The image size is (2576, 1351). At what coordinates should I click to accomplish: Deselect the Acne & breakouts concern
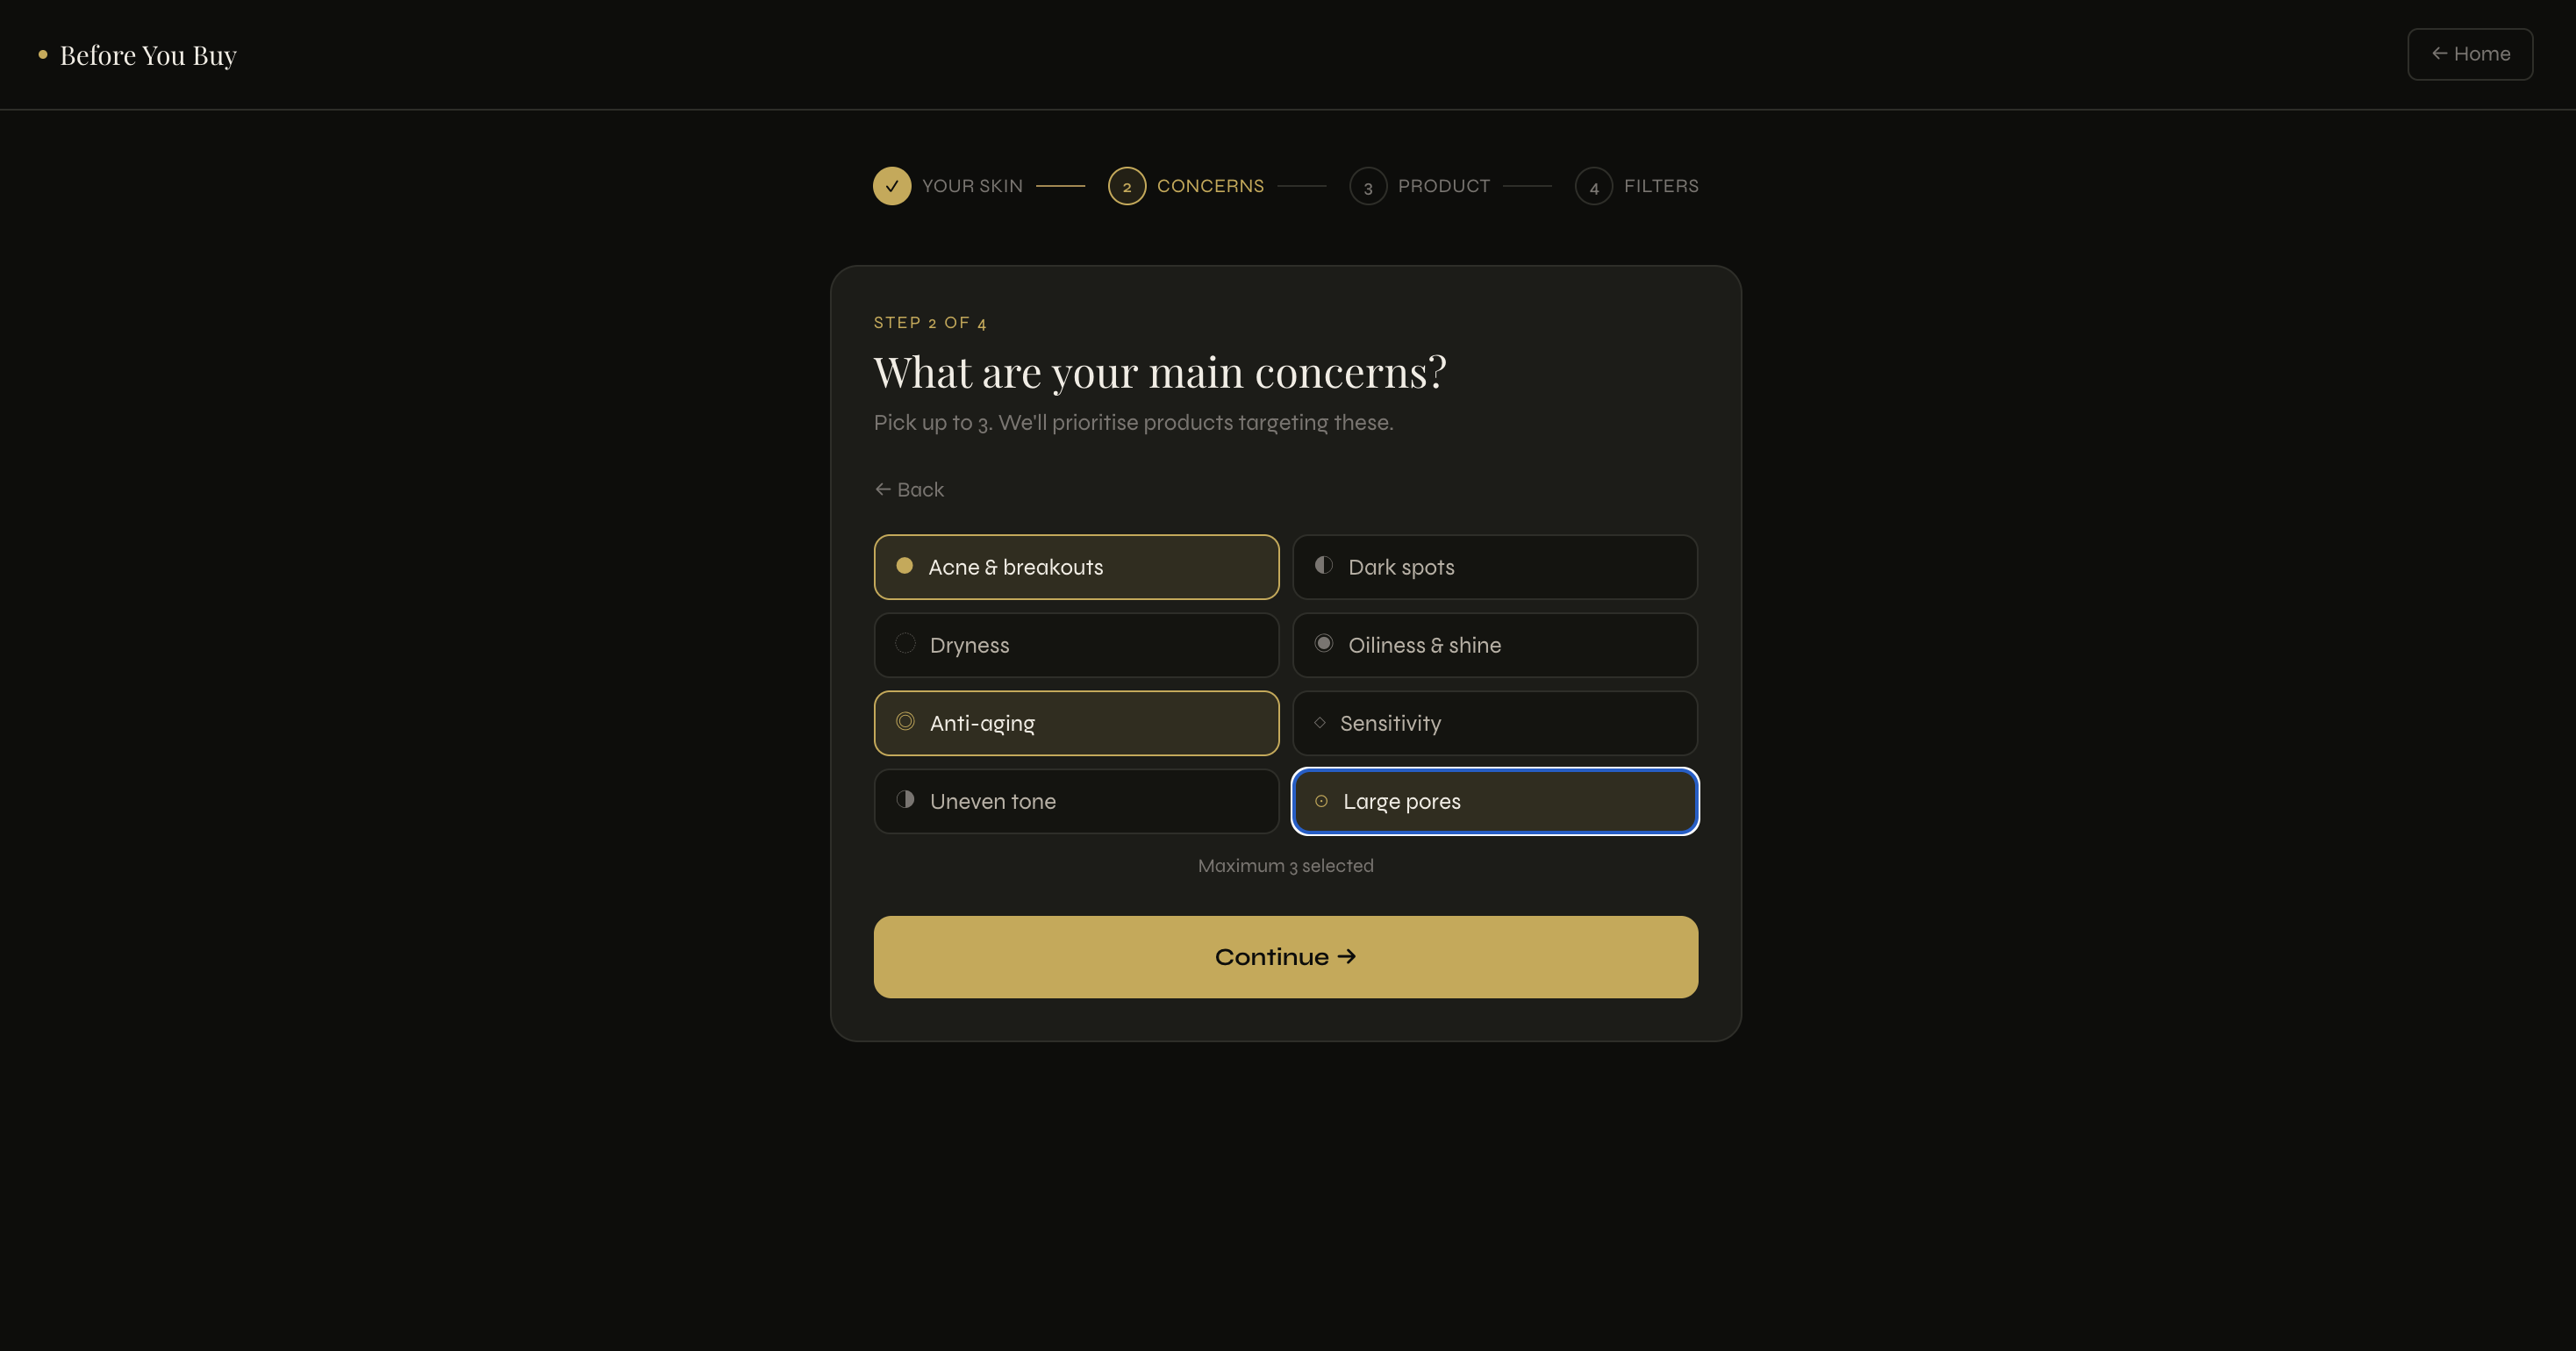coord(1076,566)
